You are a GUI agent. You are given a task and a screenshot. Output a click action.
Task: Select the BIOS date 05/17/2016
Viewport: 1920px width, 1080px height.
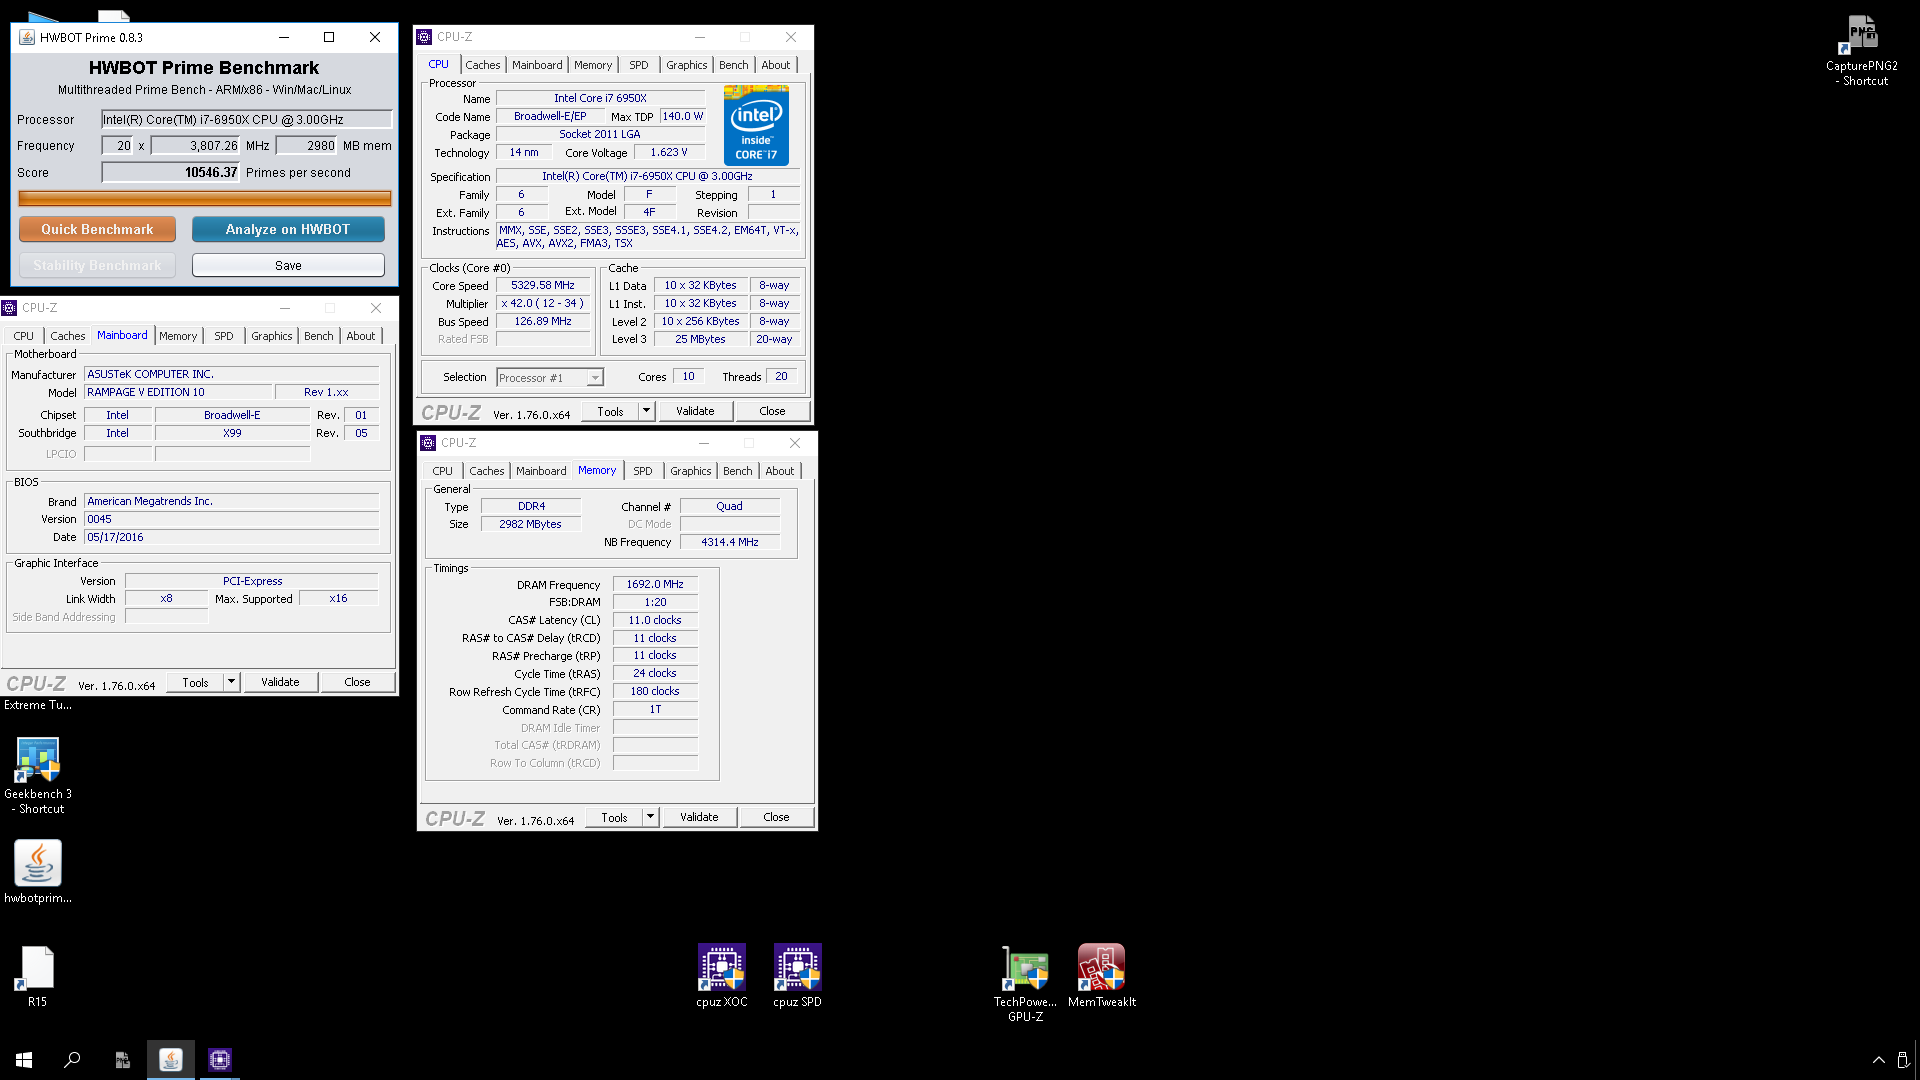coord(232,537)
